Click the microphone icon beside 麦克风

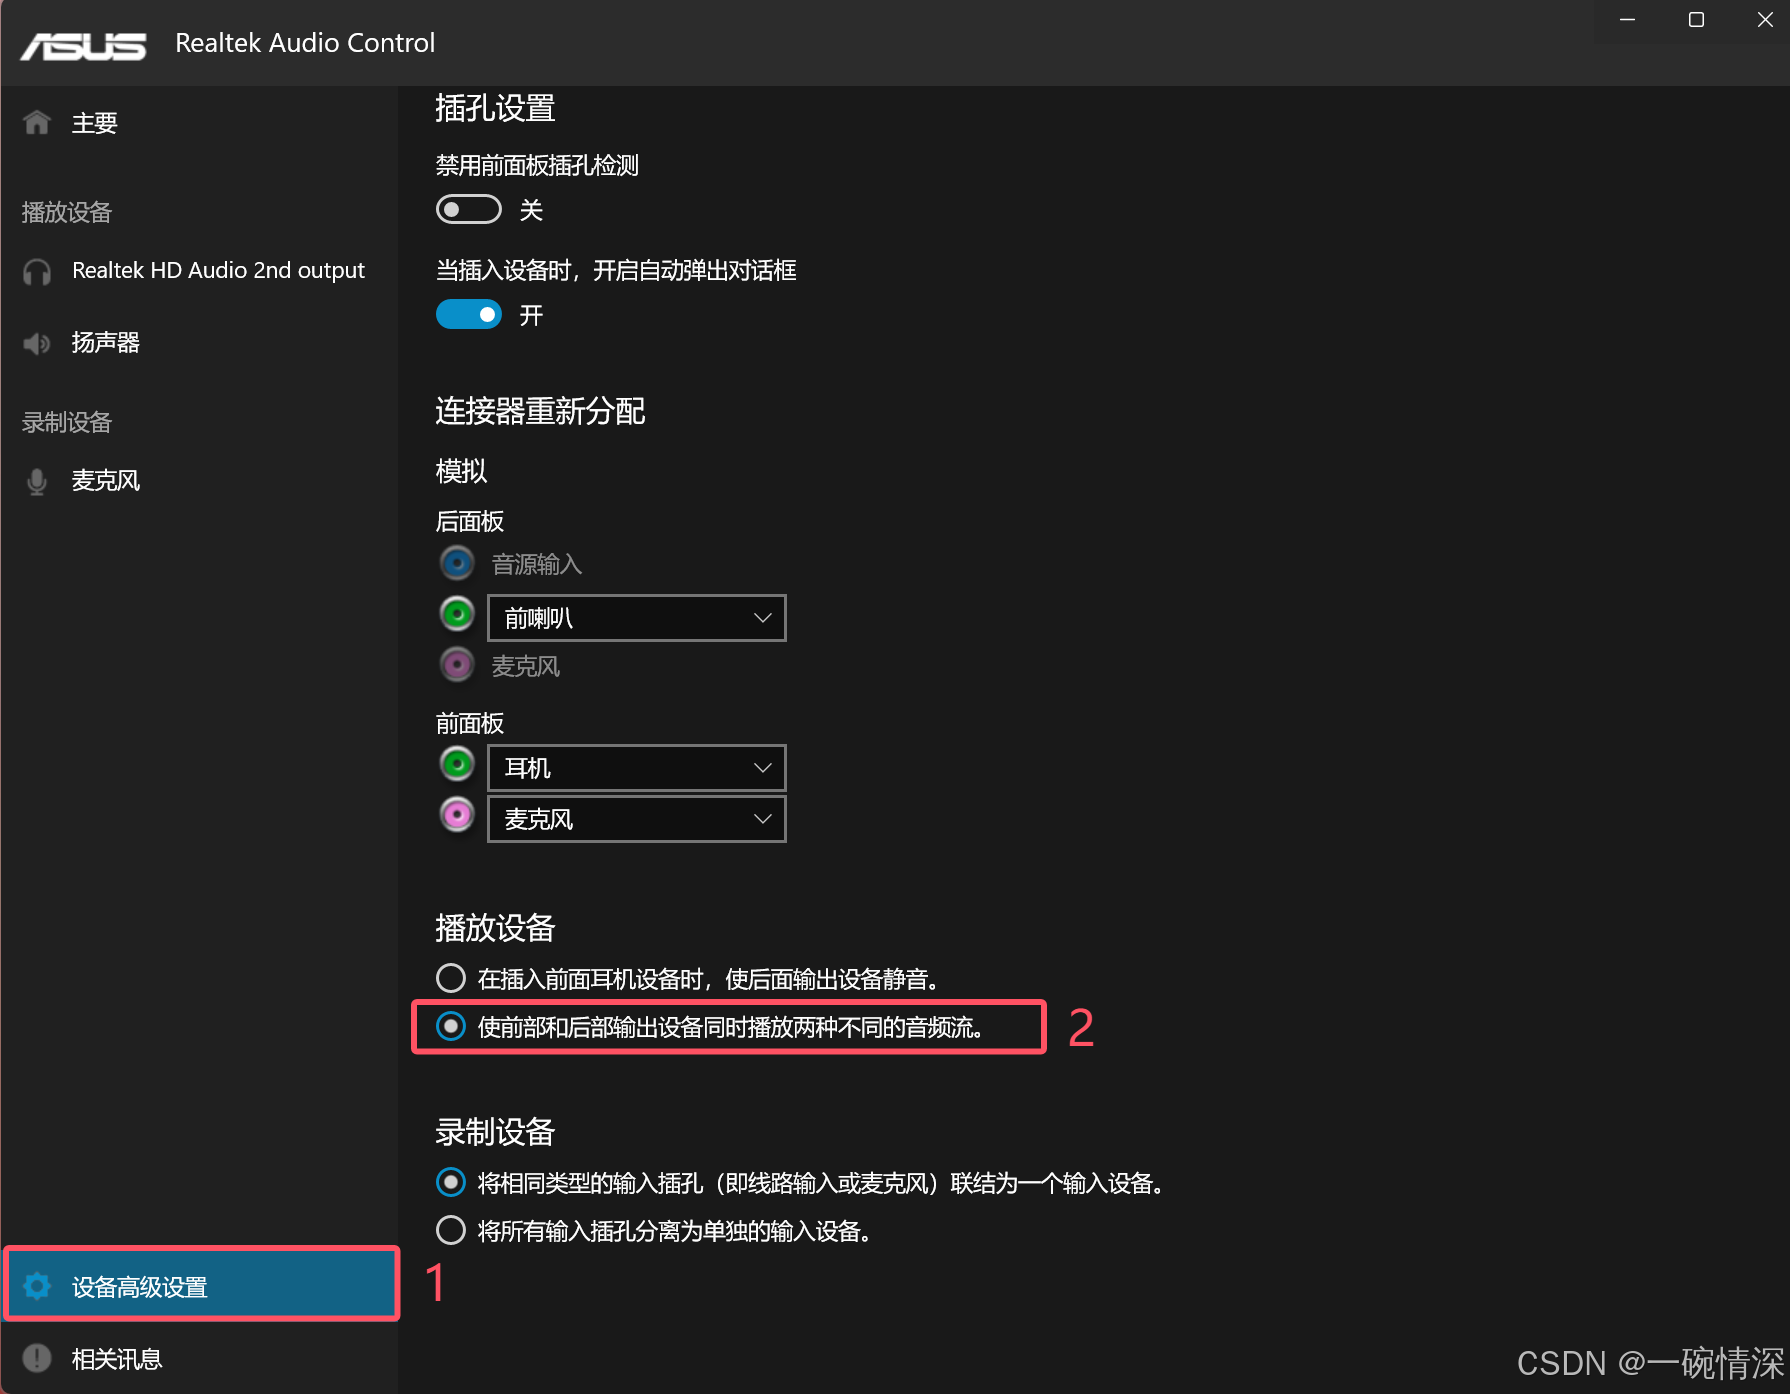click(36, 480)
